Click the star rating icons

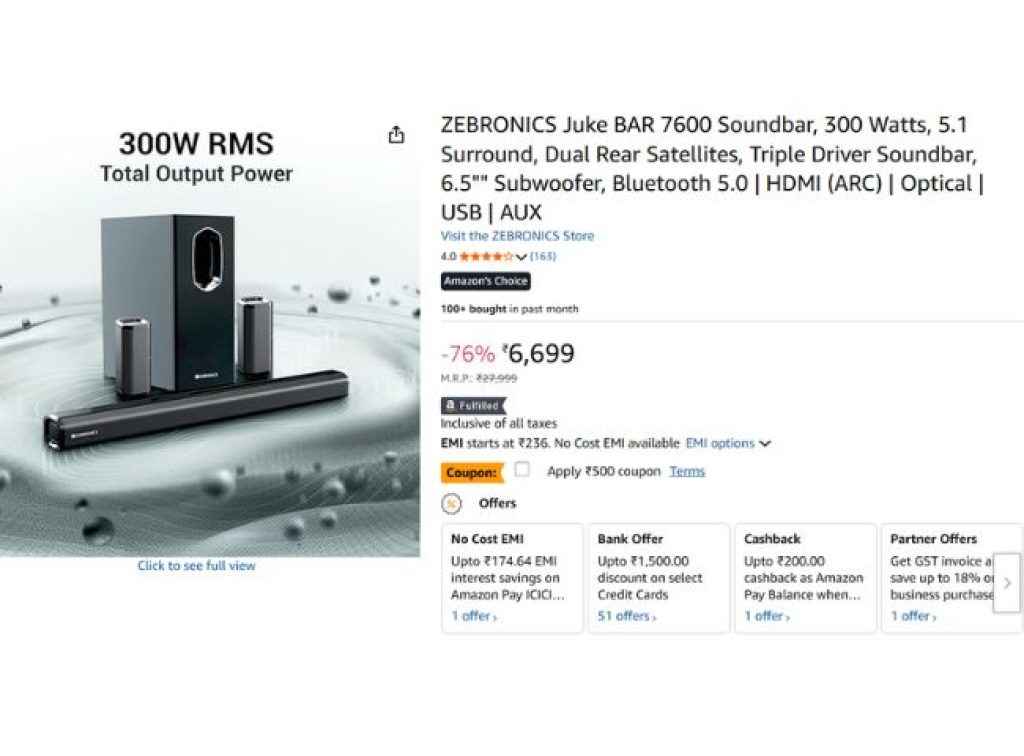(x=485, y=257)
